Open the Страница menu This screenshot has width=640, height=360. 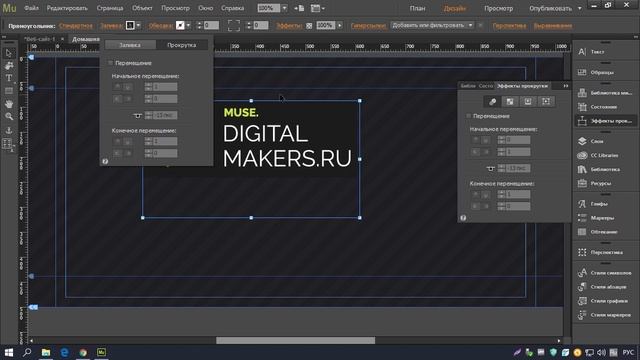coord(110,8)
